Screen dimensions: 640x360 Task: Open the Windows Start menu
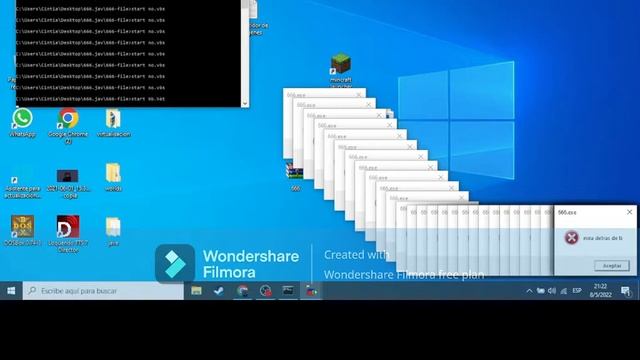(11, 291)
